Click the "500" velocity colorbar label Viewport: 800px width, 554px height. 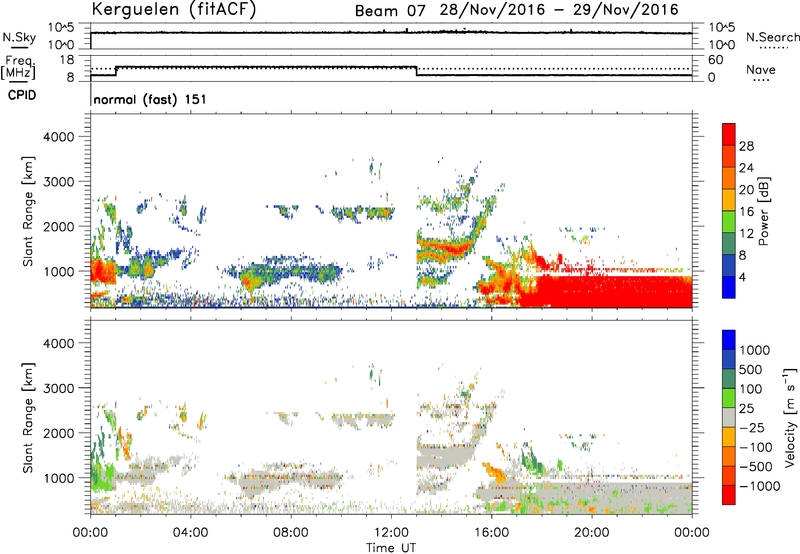tap(751, 369)
